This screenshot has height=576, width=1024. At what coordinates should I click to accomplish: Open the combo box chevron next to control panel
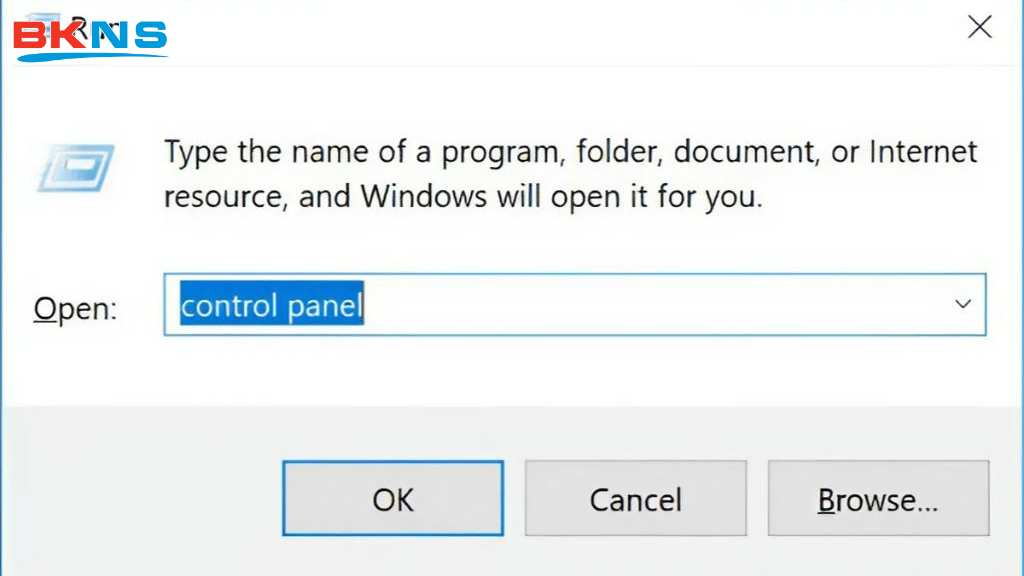[x=962, y=304]
